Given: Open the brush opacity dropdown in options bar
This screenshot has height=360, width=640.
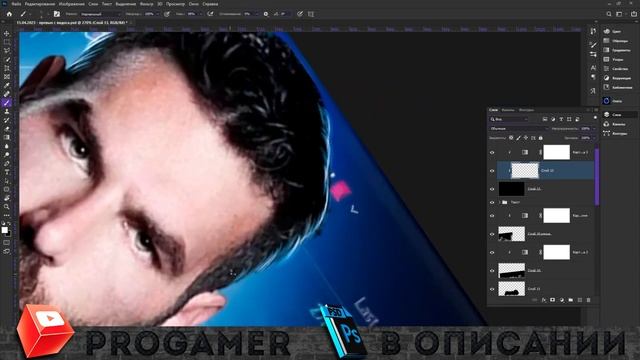Looking at the screenshot, I should point(158,14).
